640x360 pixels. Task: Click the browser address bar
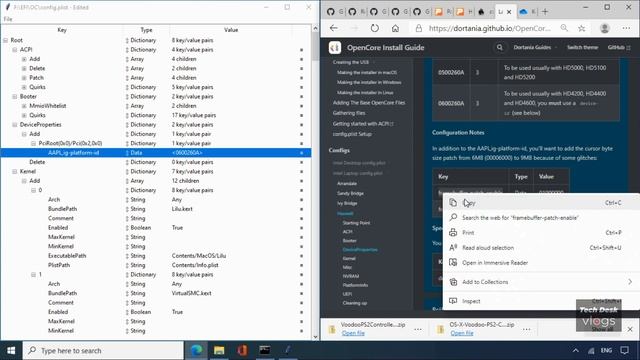click(490, 28)
